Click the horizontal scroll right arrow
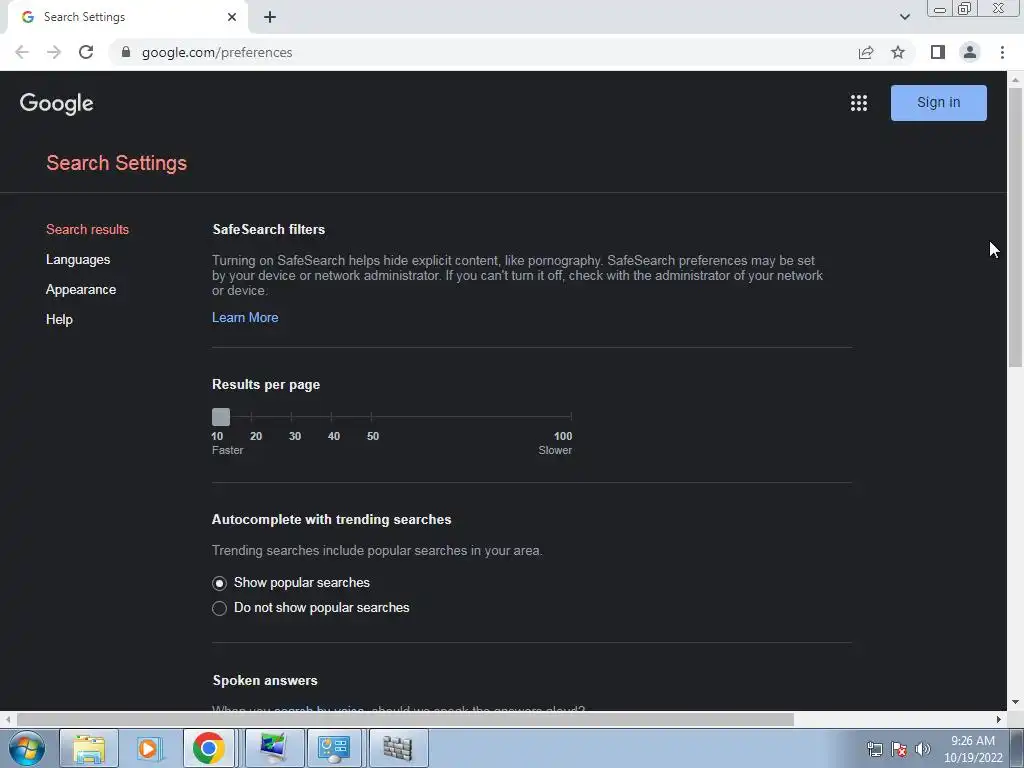The height and width of the screenshot is (768, 1024). [x=999, y=720]
